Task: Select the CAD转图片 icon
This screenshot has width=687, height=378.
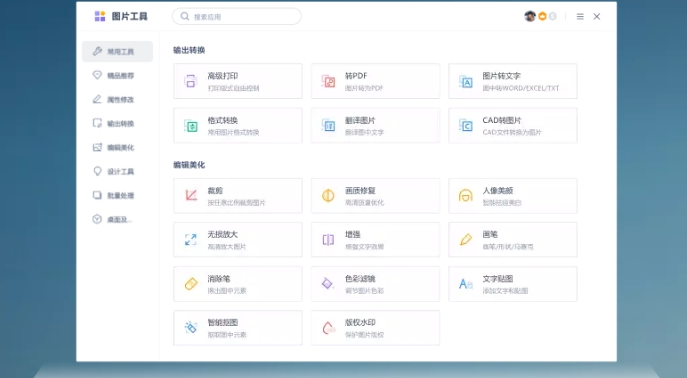Action: (466, 126)
